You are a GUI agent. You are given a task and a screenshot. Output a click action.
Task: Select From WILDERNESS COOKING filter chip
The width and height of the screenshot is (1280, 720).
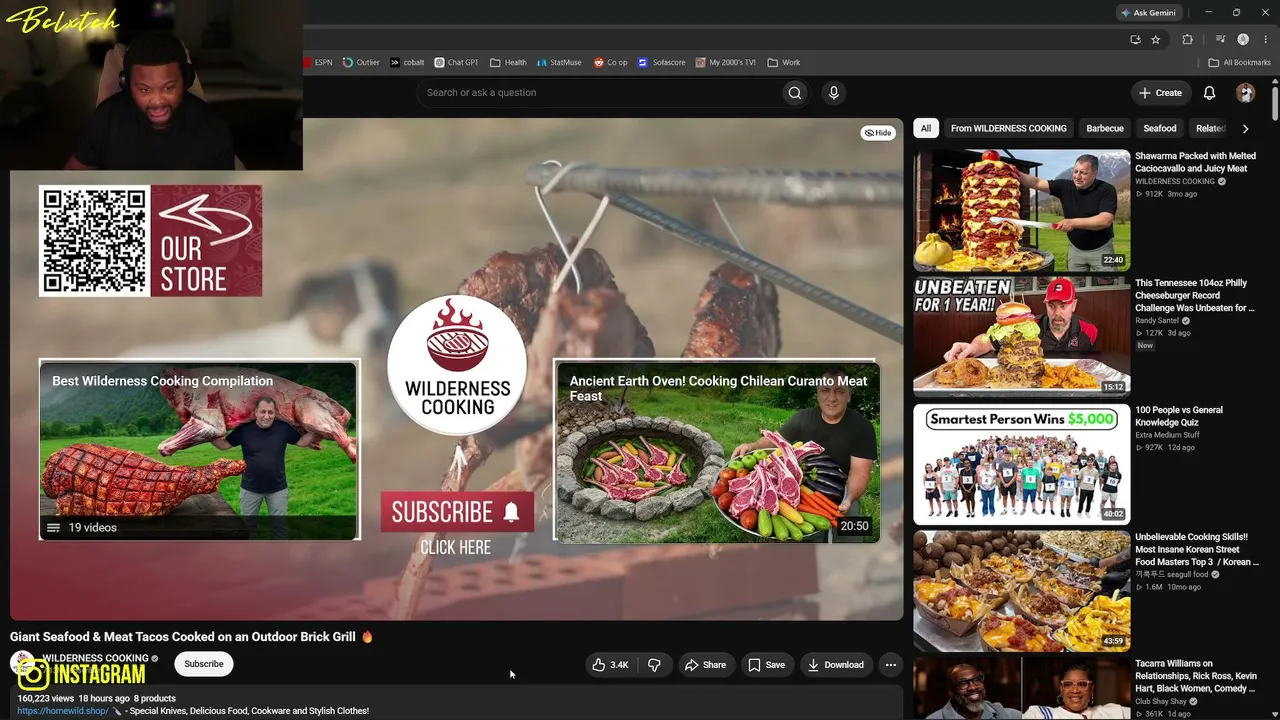[1008, 128]
